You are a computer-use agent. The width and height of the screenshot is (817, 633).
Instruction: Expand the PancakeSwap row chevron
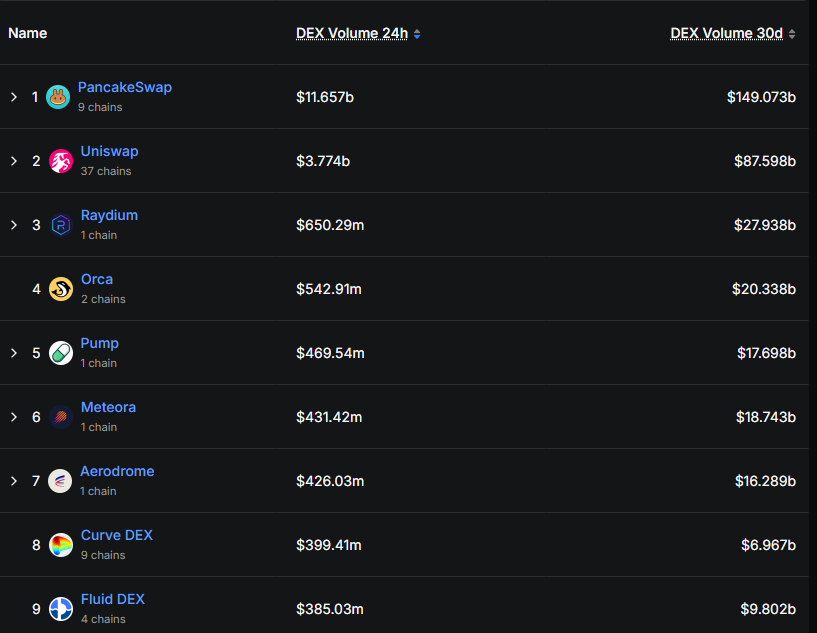(14, 97)
